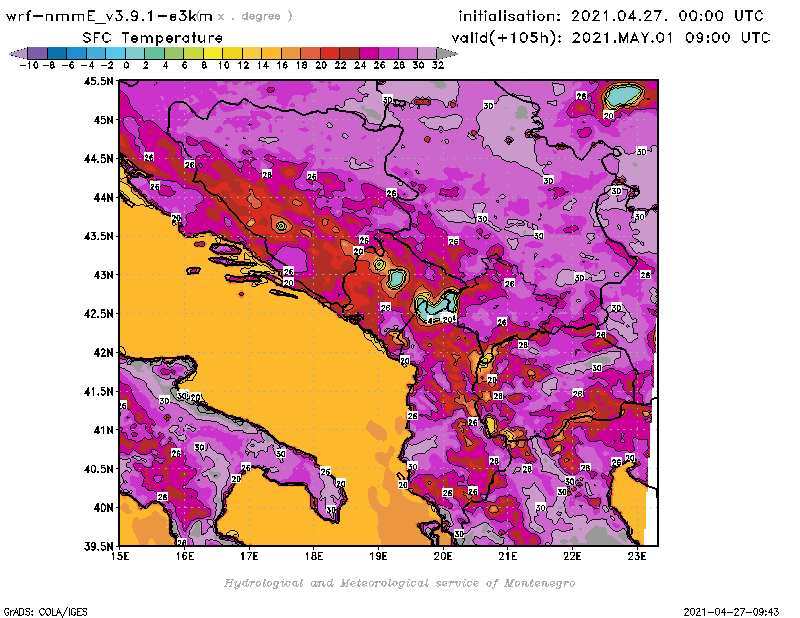The image size is (800, 618).
Task: Click the '15E' longitude axis label
Action: (120, 556)
